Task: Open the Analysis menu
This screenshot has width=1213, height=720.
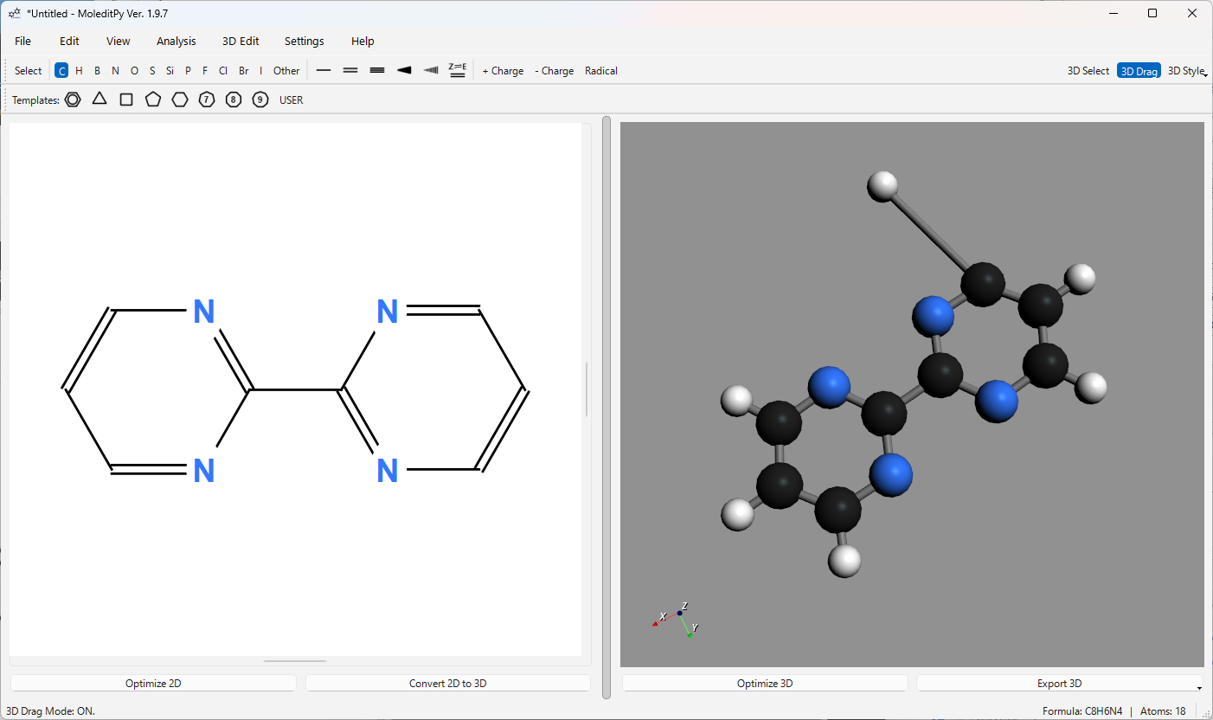Action: (x=176, y=41)
